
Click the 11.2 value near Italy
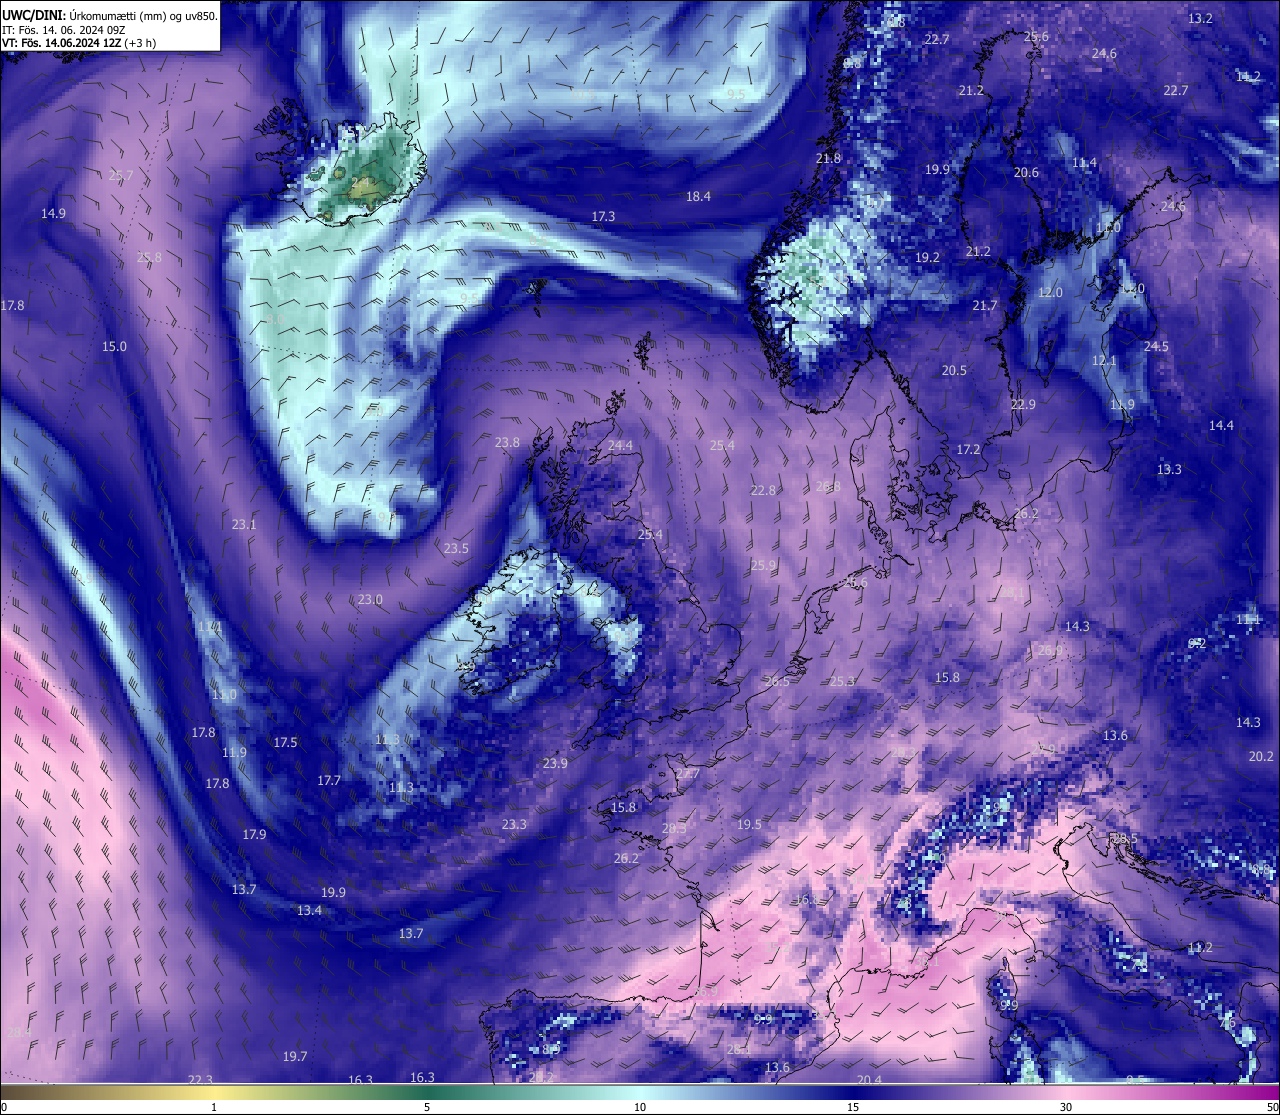(1200, 947)
